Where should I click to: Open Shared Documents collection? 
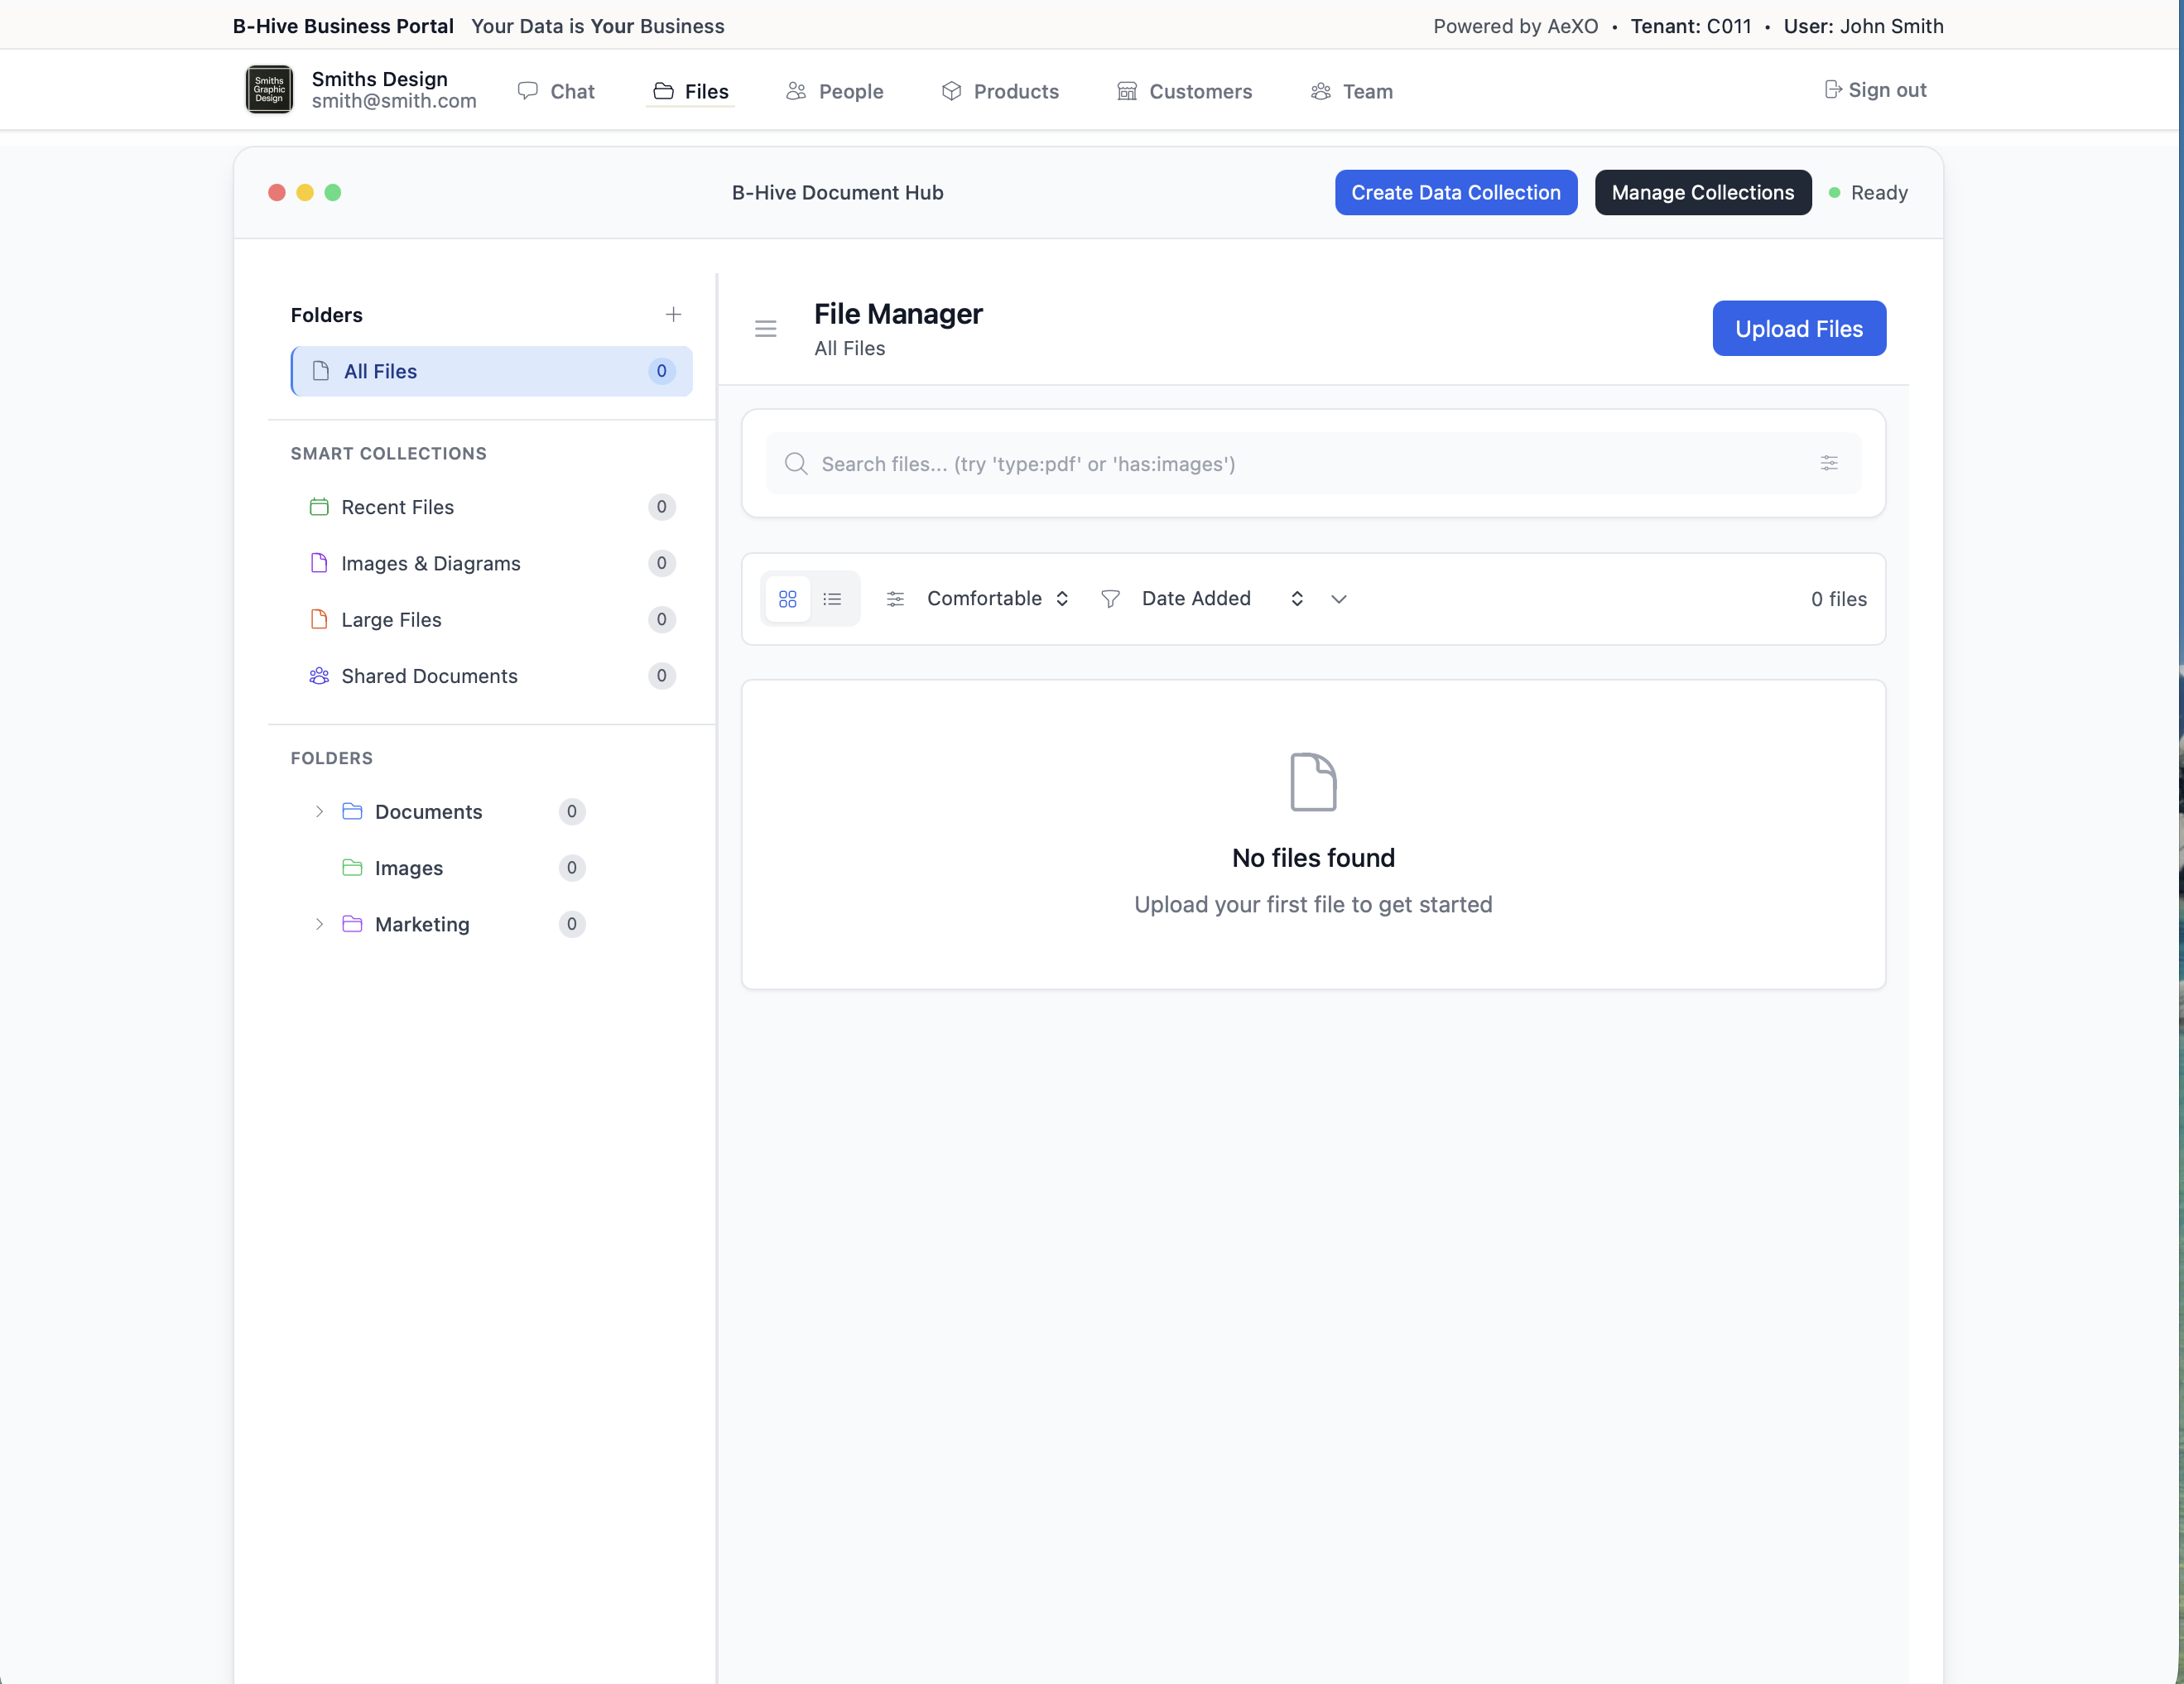coord(429,676)
